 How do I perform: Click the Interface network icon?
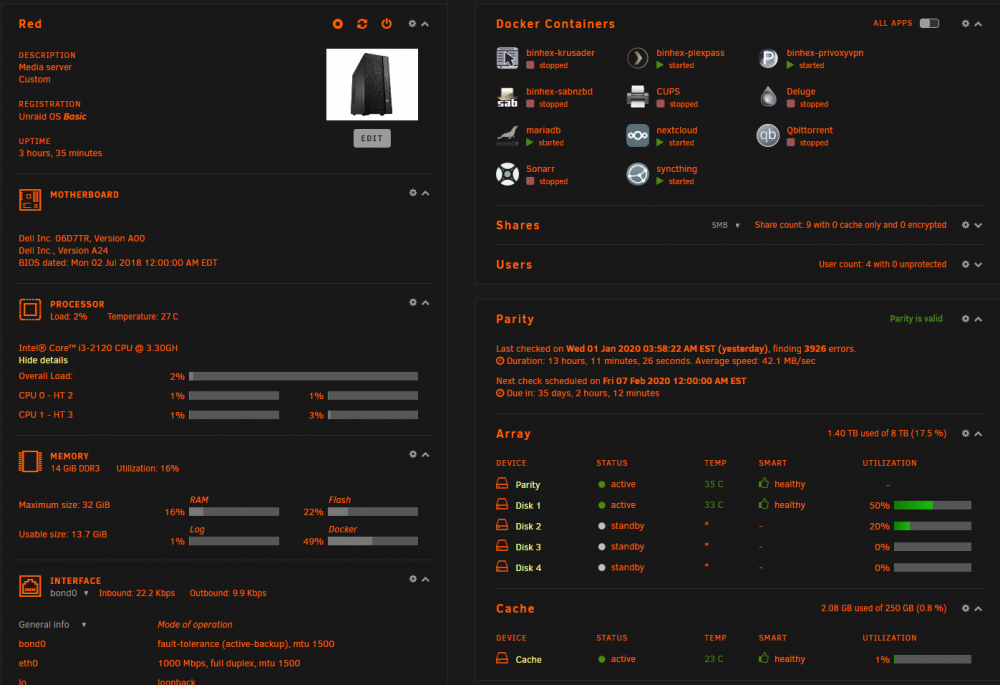click(x=30, y=586)
